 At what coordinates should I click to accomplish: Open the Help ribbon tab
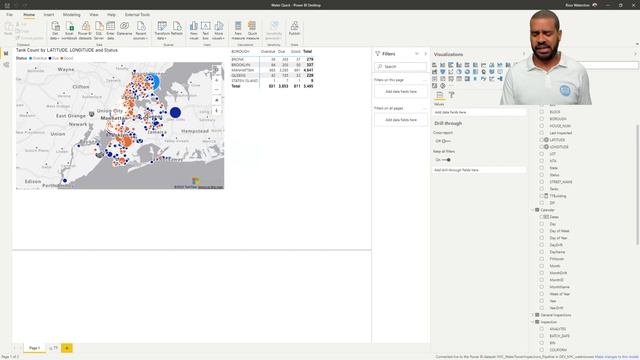[x=111, y=15]
